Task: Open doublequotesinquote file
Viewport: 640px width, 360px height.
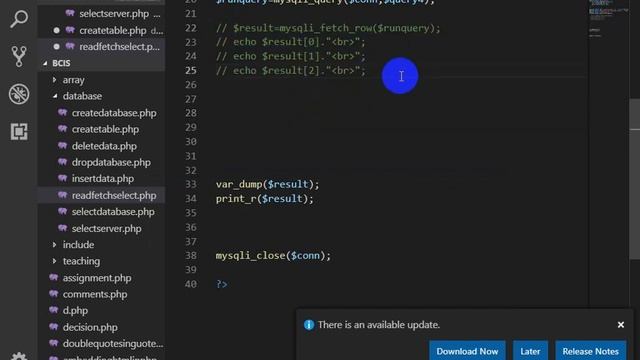Action: (x=113, y=343)
